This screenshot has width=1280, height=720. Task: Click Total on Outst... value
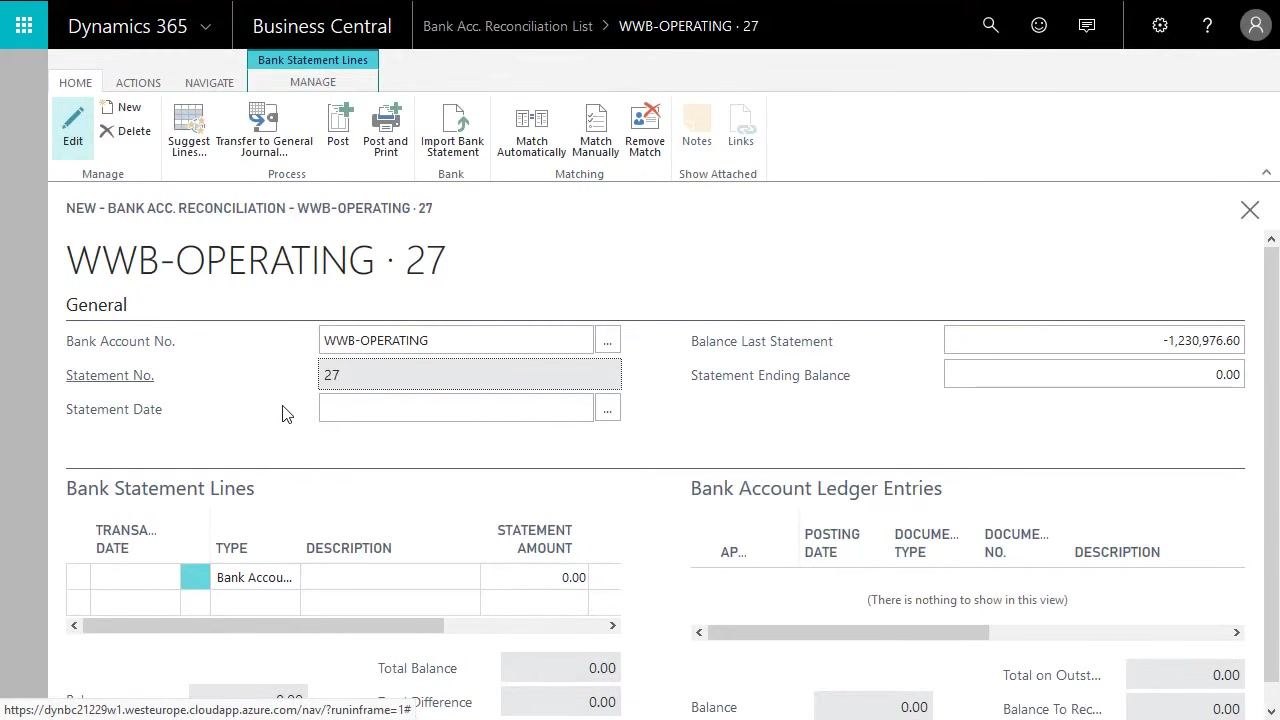1185,675
